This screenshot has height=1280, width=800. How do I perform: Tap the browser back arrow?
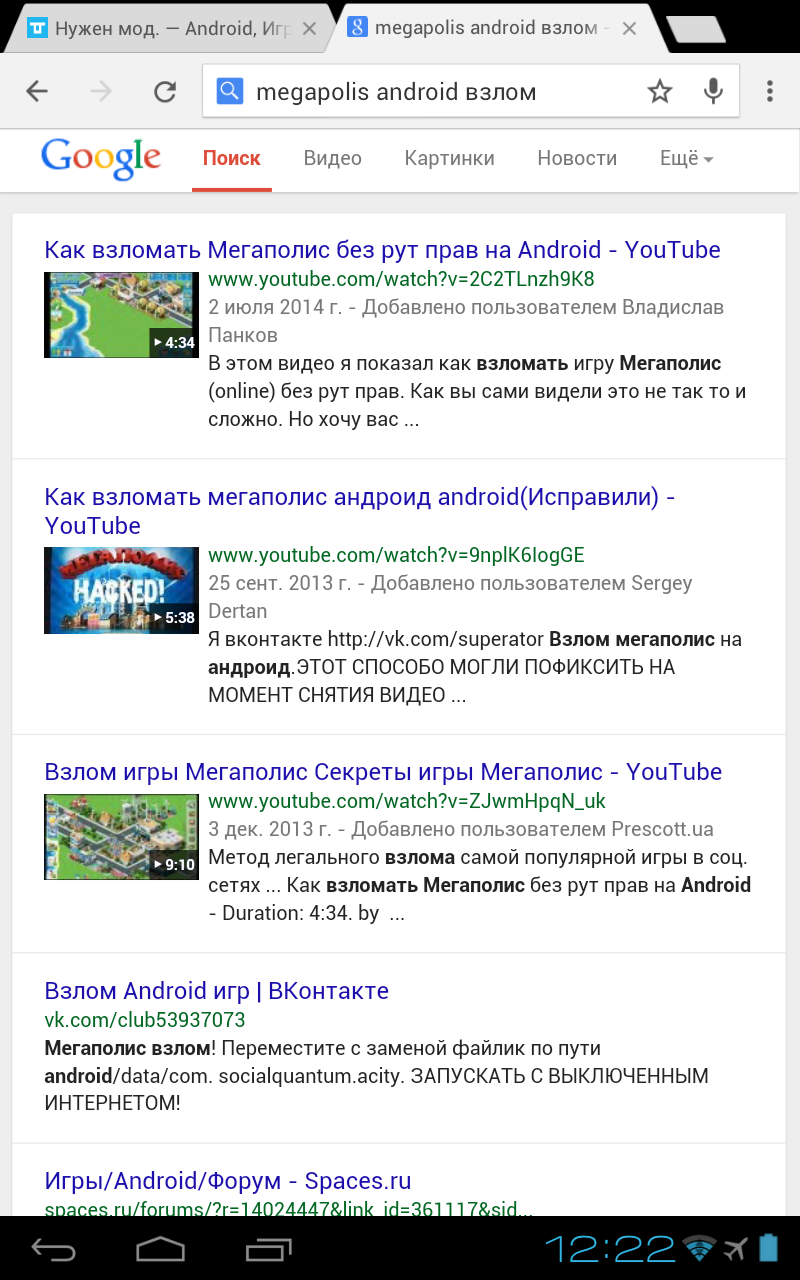37,92
